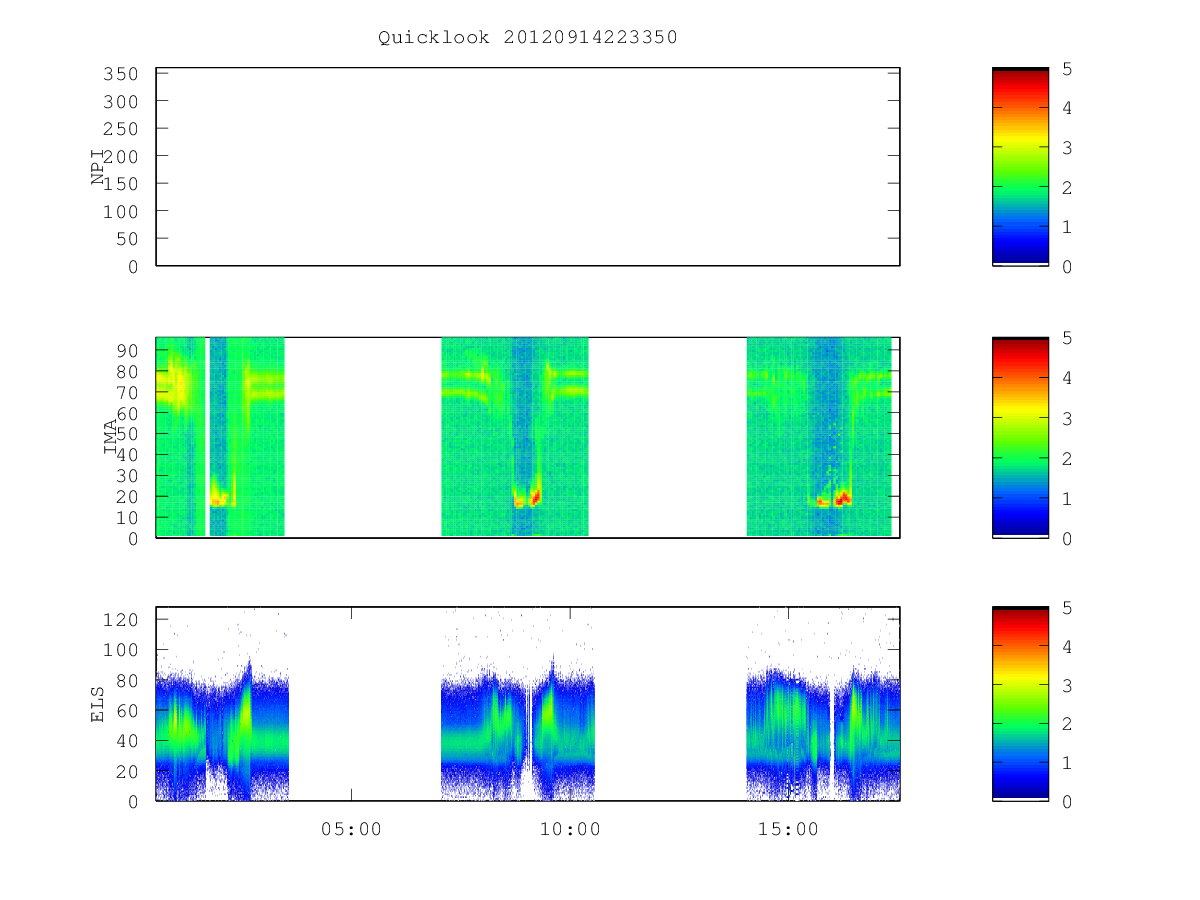
Task: Click the 120 tick on ELS axis
Action: pos(119,620)
